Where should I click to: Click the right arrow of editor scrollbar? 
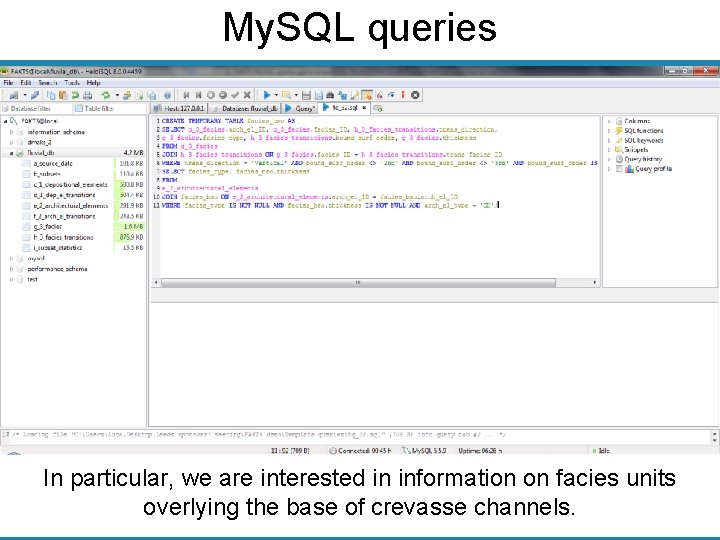(595, 282)
